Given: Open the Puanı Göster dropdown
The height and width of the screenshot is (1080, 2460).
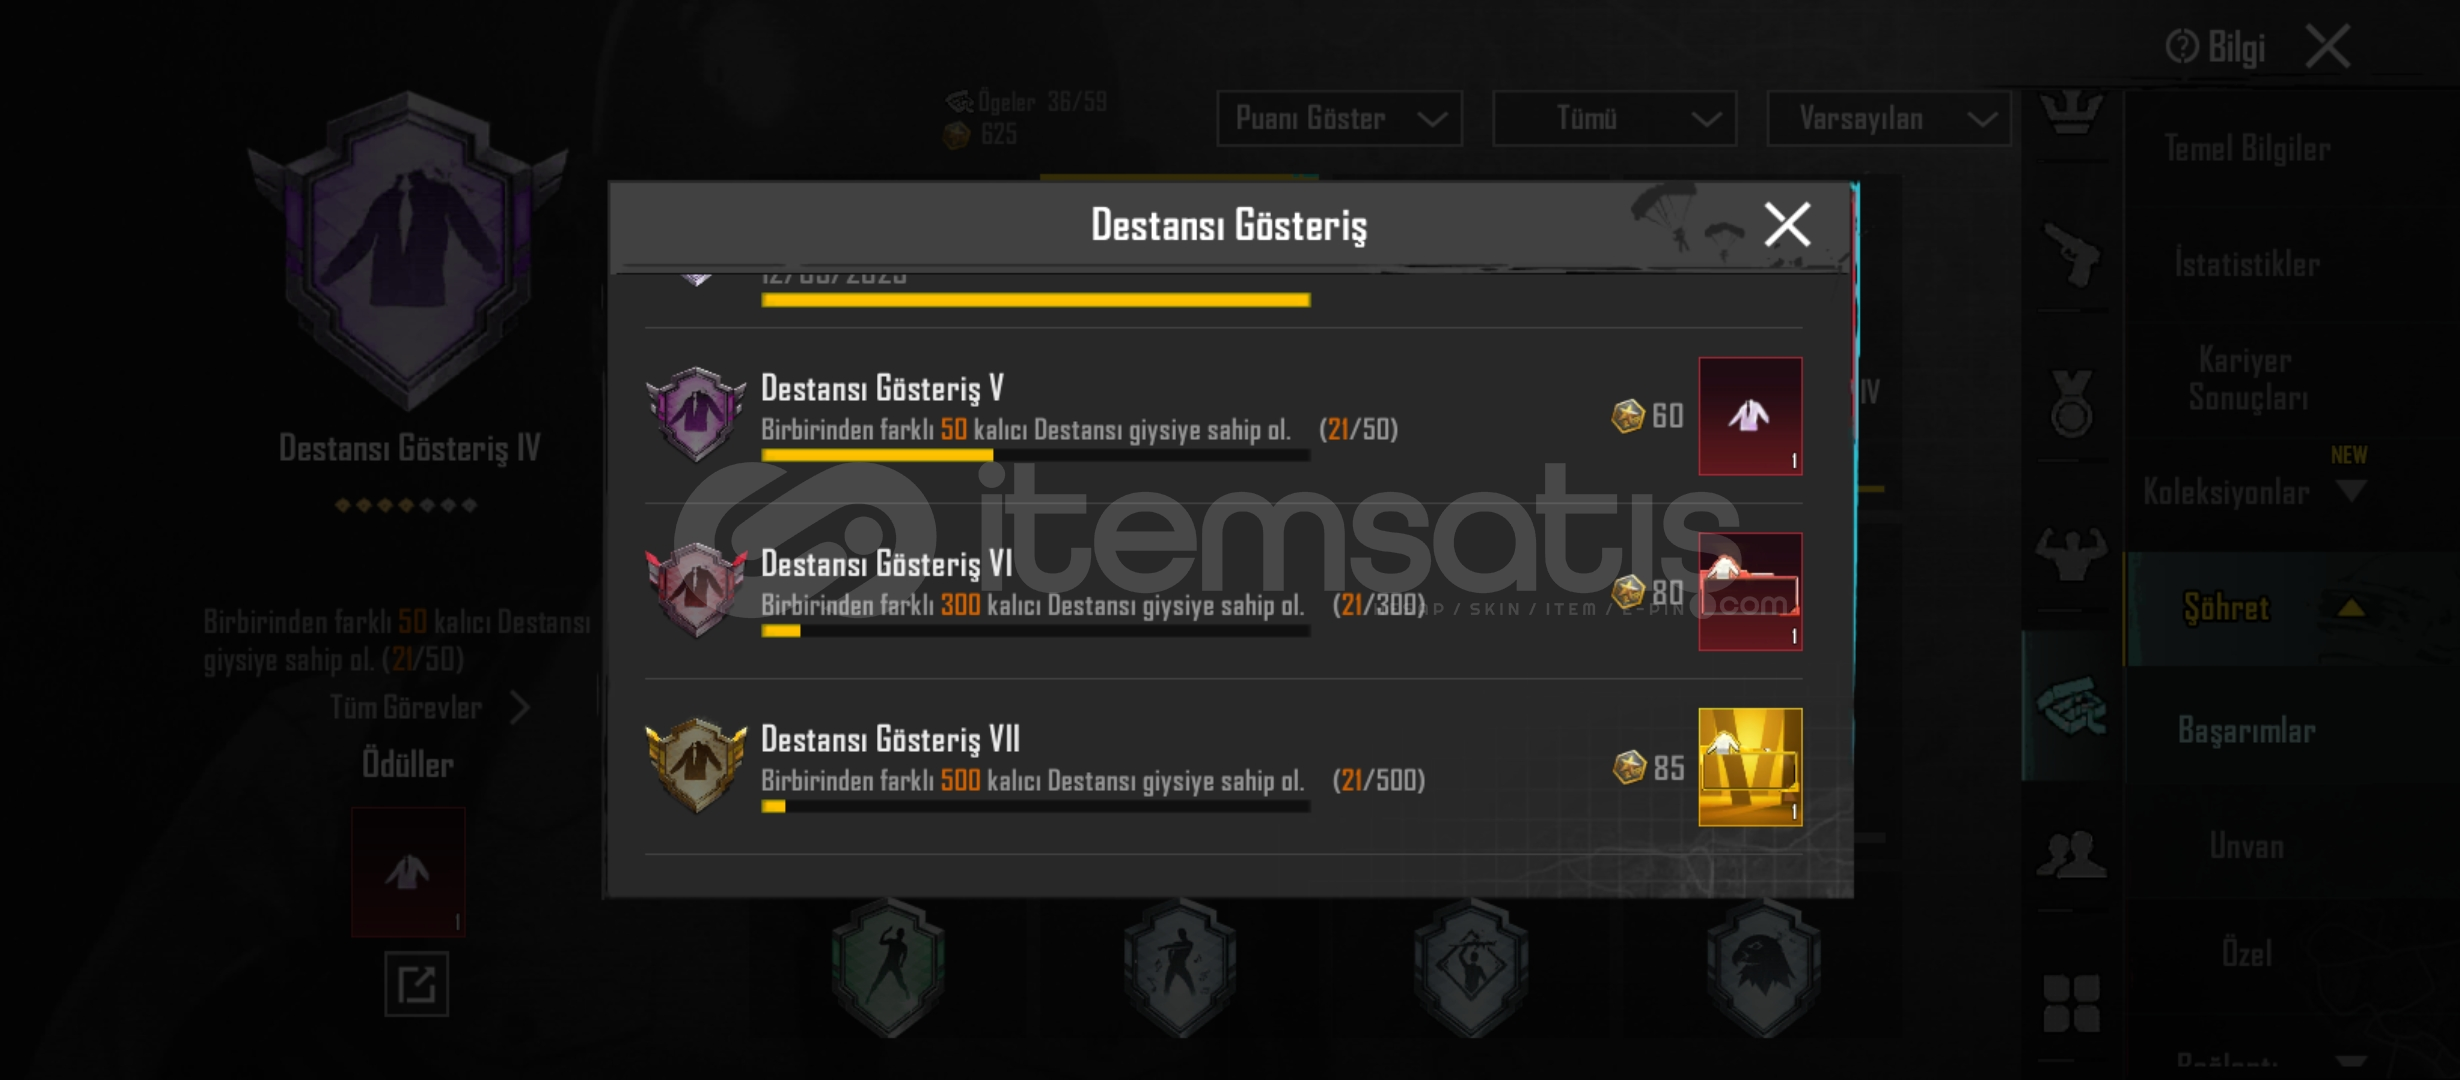Looking at the screenshot, I should click(1339, 119).
